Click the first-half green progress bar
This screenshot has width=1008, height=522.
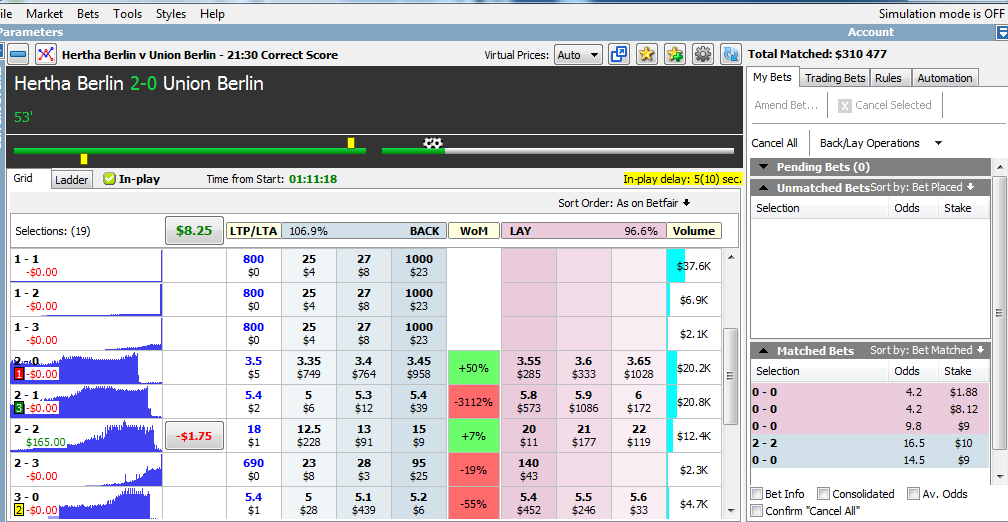(x=190, y=151)
